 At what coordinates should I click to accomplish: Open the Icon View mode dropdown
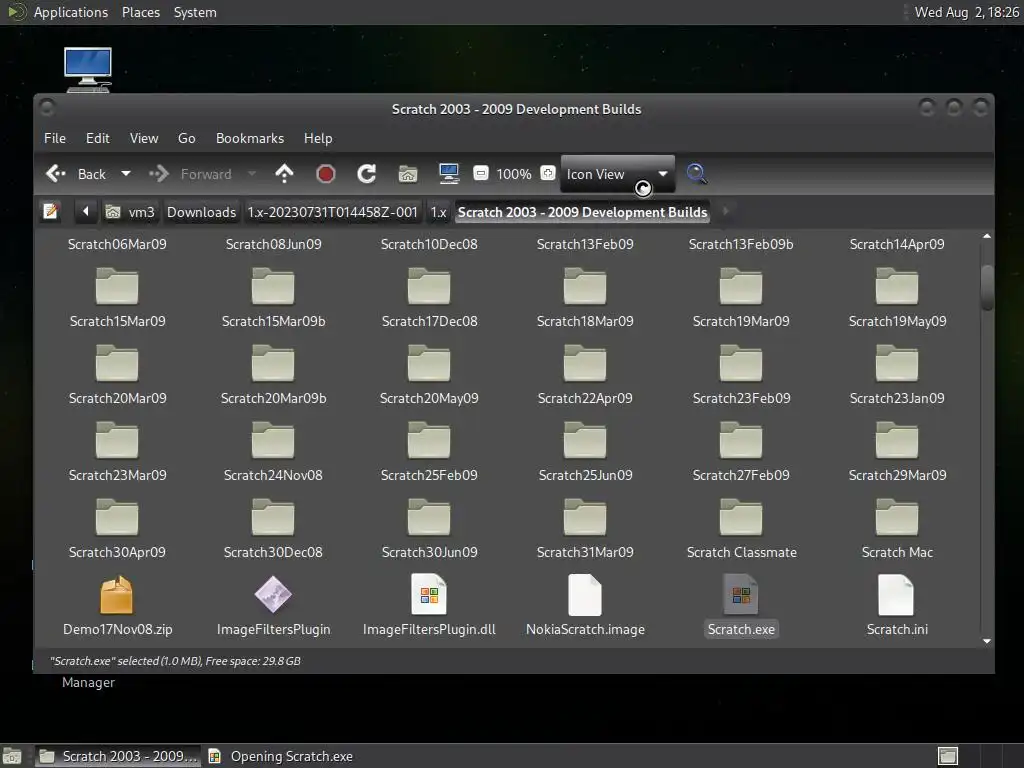point(617,174)
